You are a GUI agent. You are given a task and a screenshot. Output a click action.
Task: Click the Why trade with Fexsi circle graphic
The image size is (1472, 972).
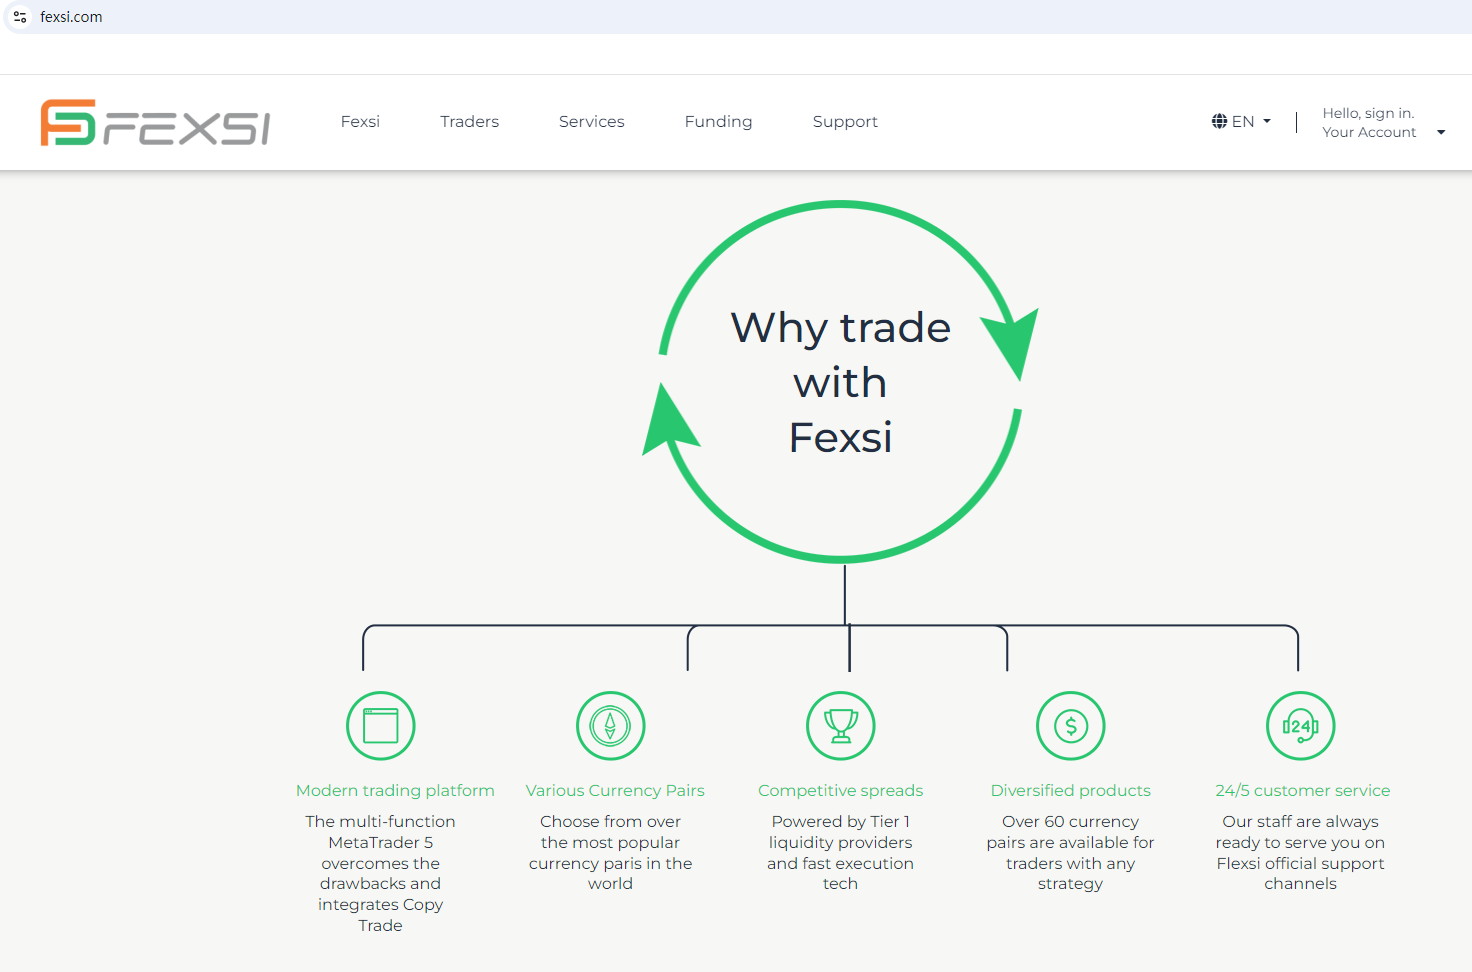pos(841,381)
